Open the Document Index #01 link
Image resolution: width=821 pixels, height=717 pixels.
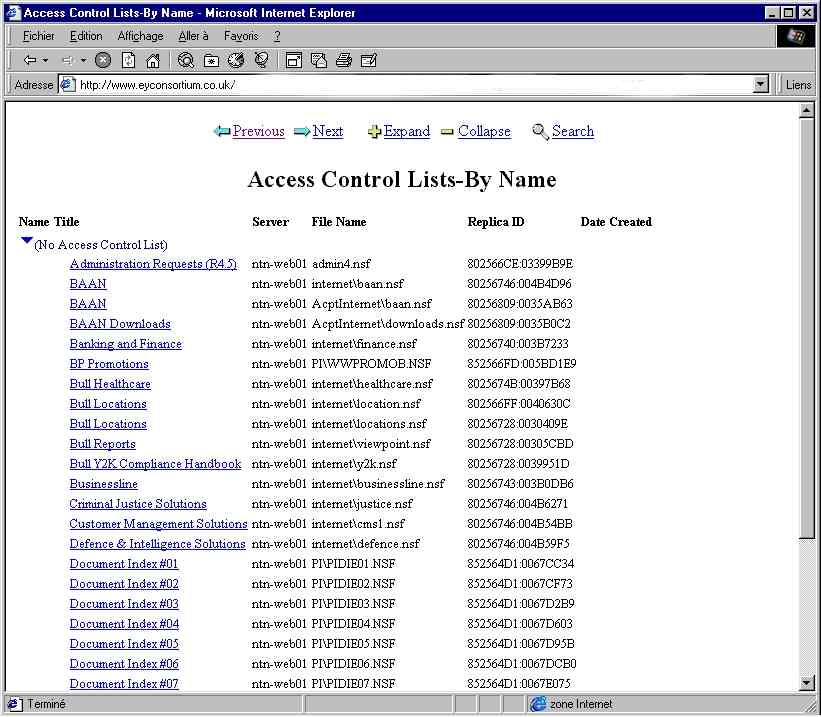click(124, 564)
